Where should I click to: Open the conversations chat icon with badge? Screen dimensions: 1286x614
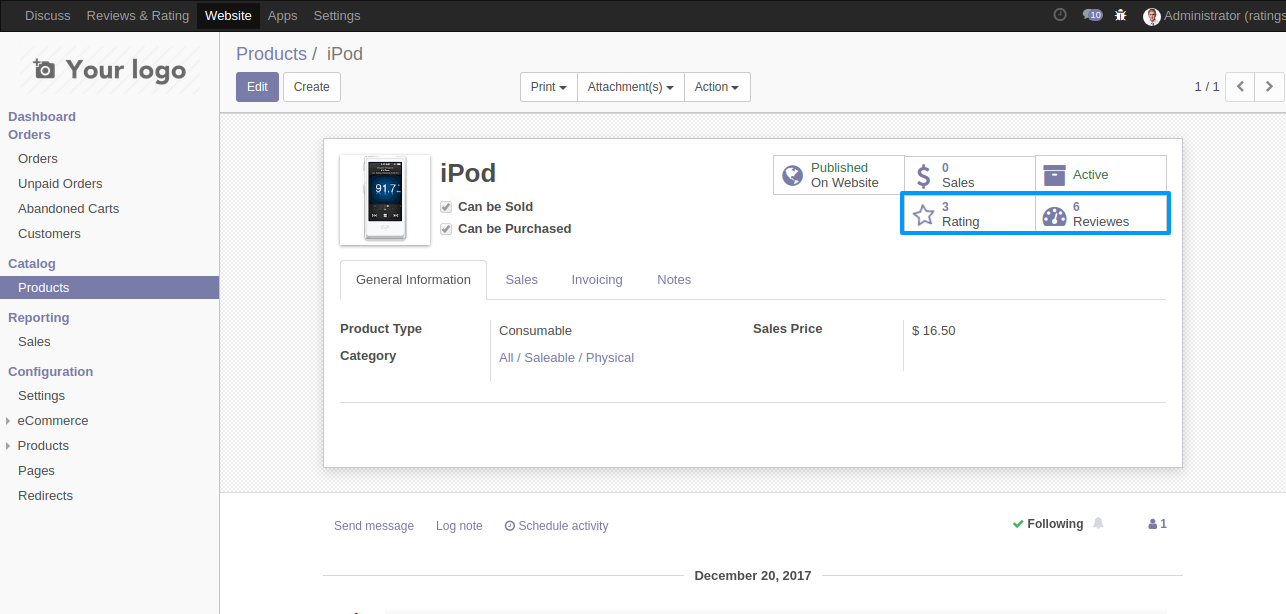pyautogui.click(x=1092, y=15)
